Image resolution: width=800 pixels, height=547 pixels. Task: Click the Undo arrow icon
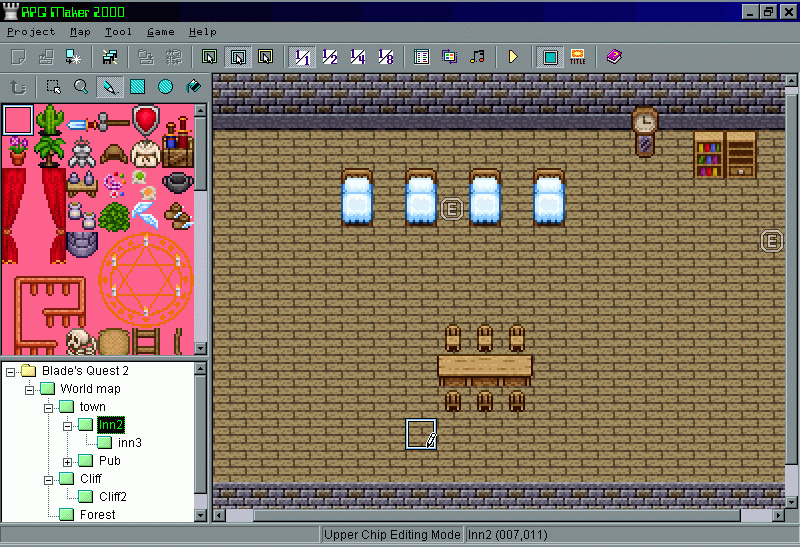[x=18, y=87]
